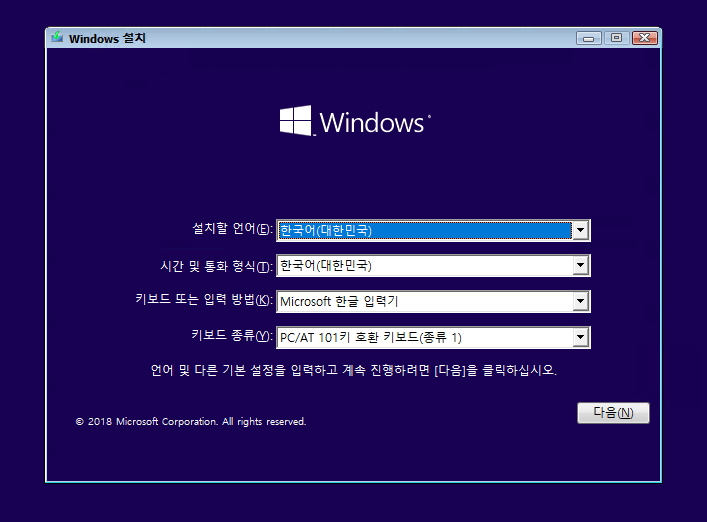This screenshot has width=707, height=522.
Task: Maximize the Windows 설치 window
Action: click(x=616, y=38)
